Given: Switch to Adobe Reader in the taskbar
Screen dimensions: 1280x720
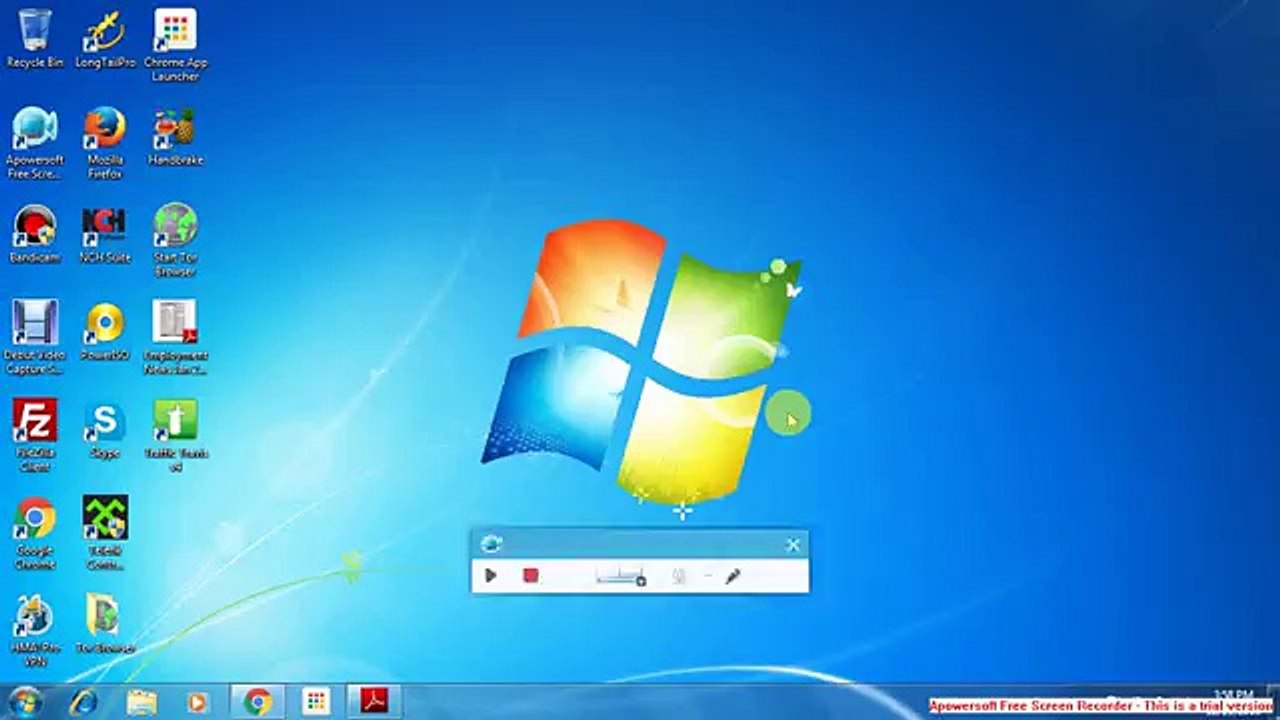Looking at the screenshot, I should tap(374, 702).
